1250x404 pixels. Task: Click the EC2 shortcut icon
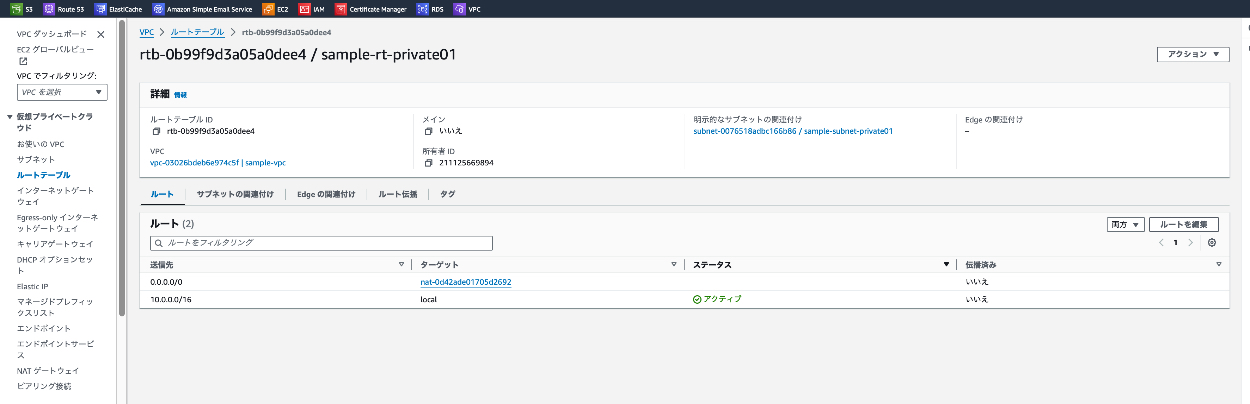point(268,9)
